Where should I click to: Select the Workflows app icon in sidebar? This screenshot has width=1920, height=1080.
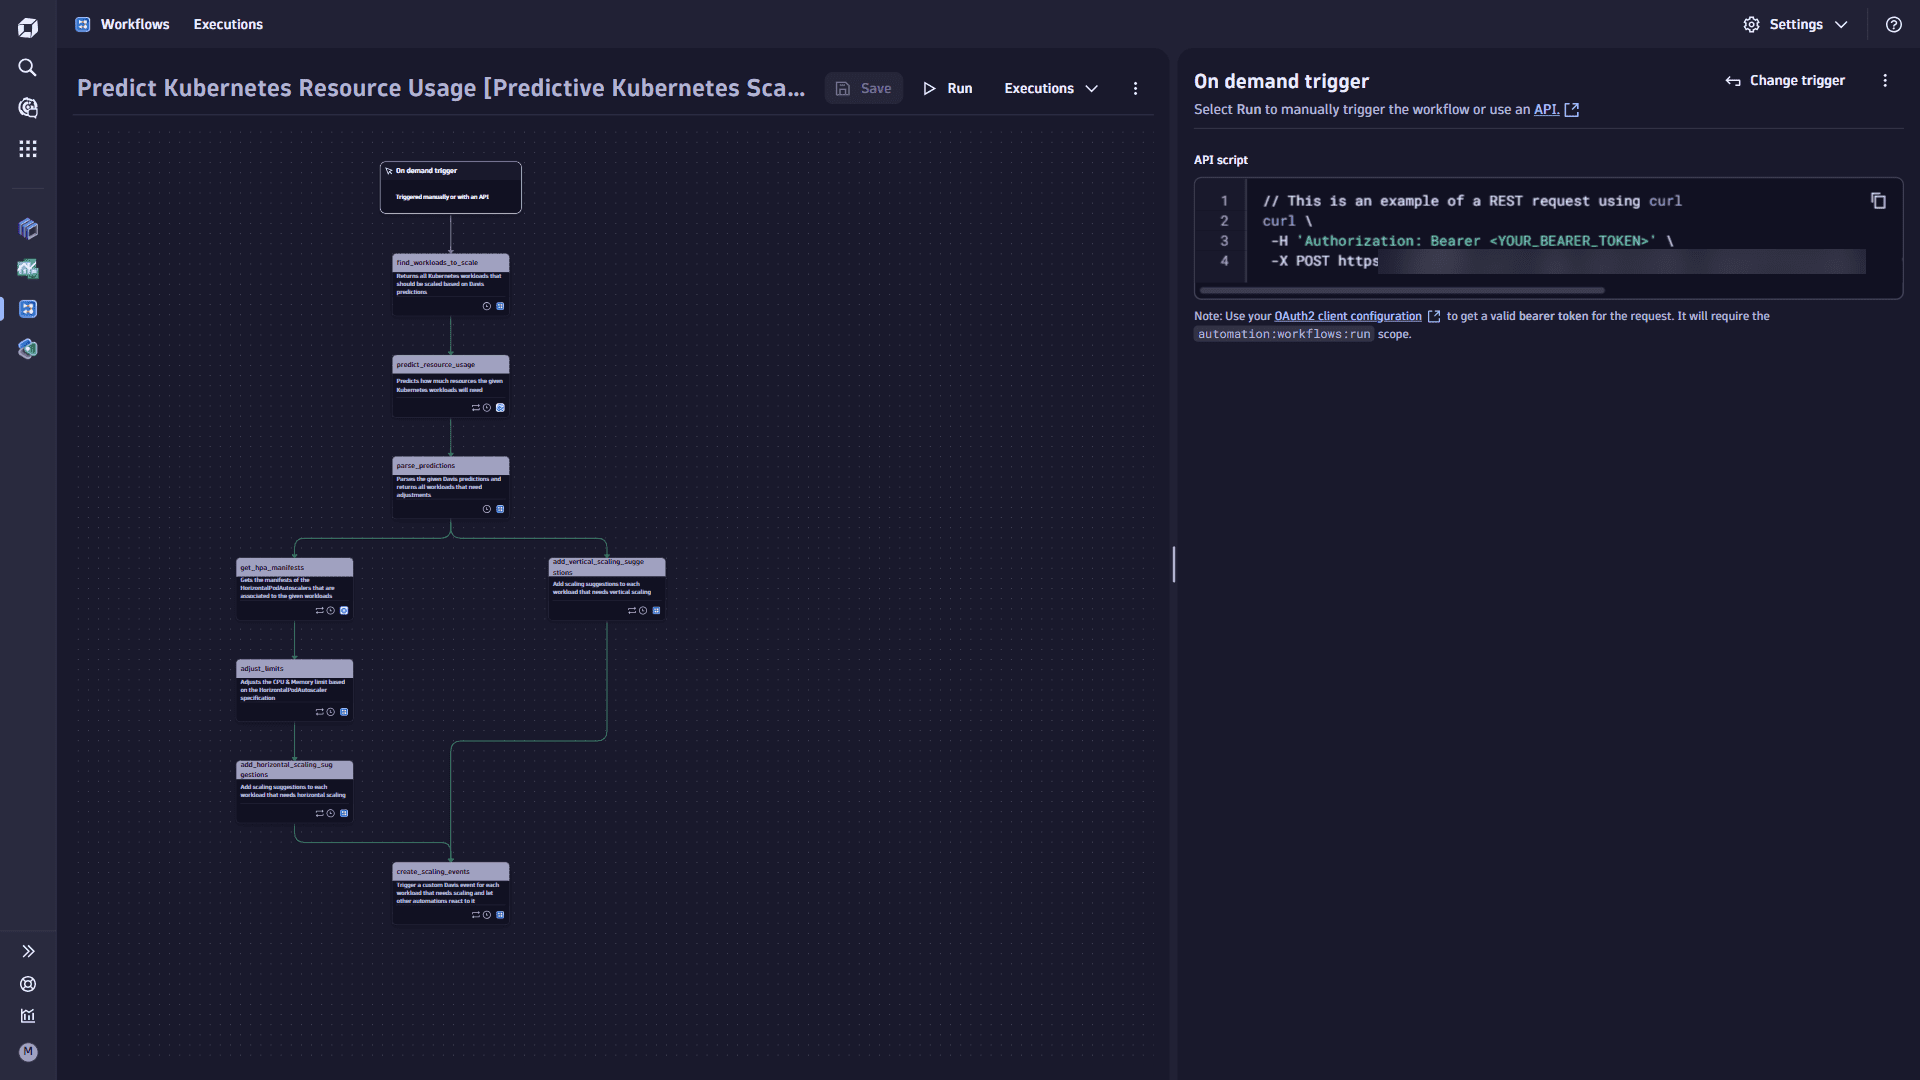pos(28,309)
